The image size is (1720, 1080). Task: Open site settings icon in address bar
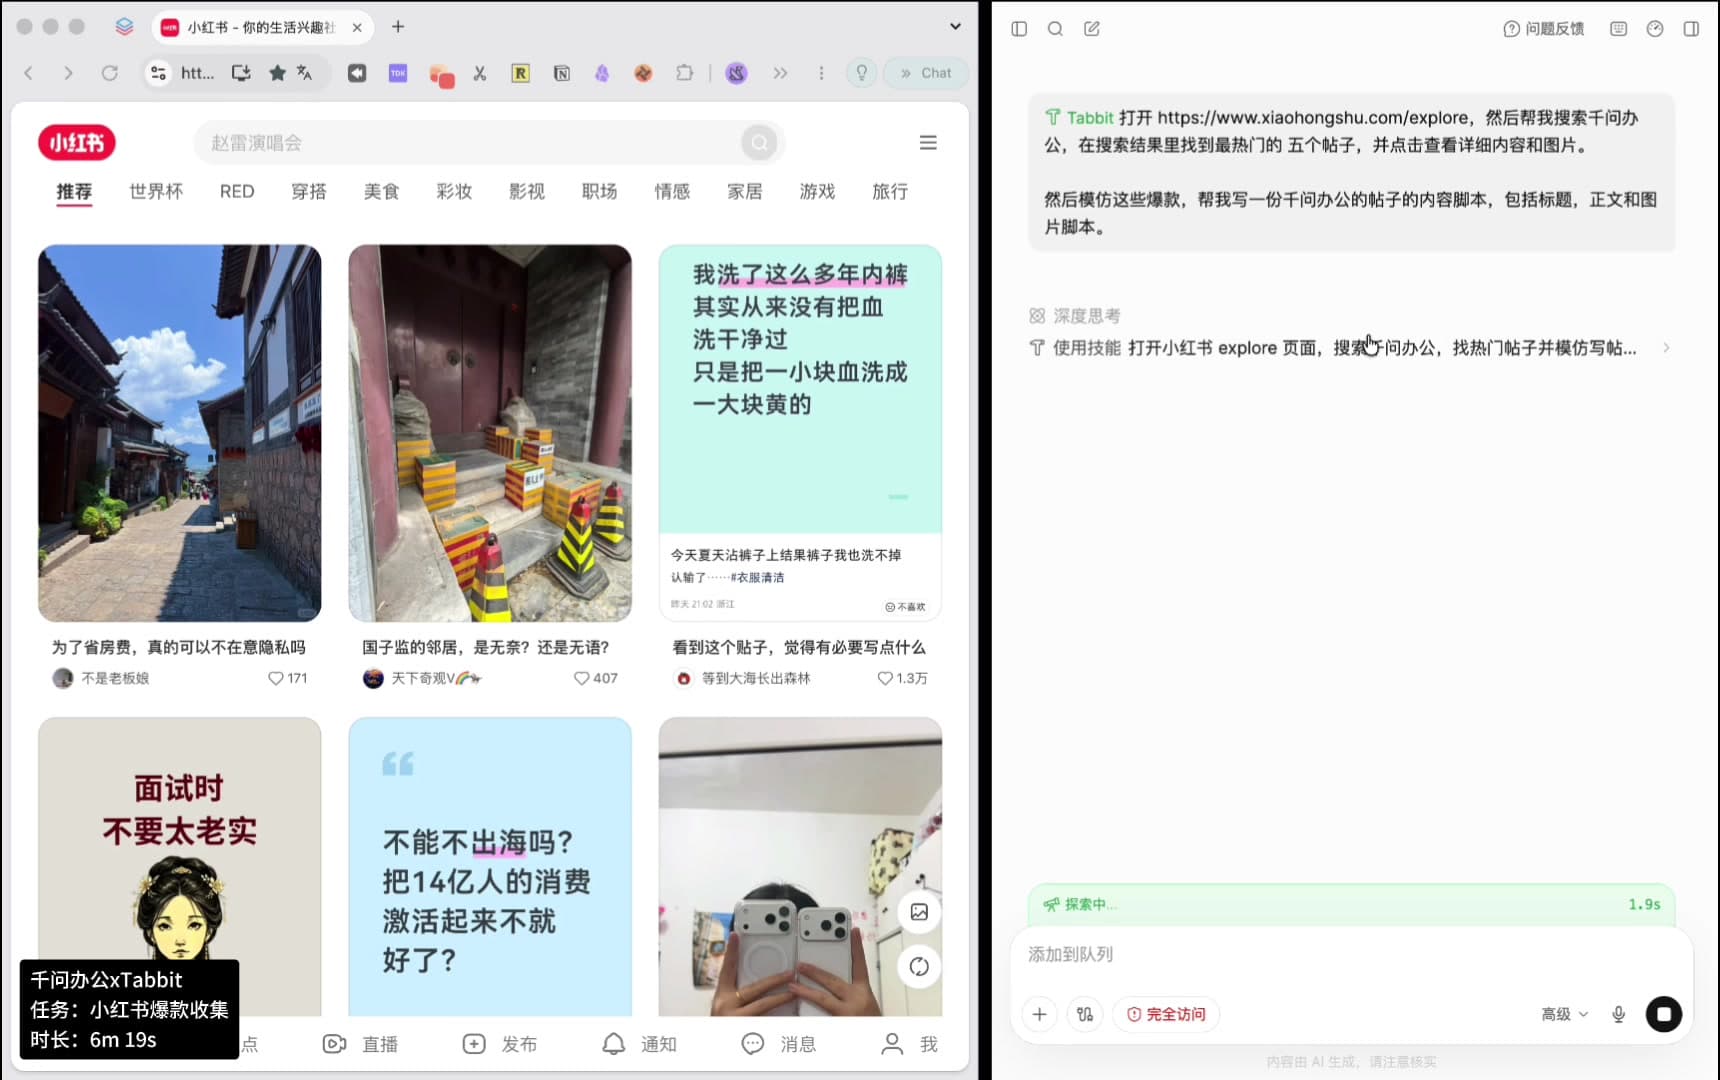pos(158,73)
